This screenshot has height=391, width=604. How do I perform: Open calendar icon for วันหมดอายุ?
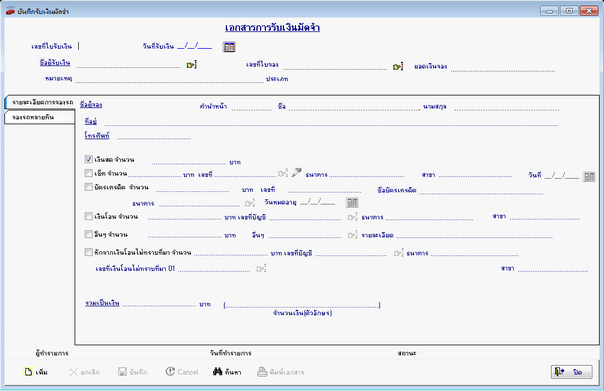(352, 202)
